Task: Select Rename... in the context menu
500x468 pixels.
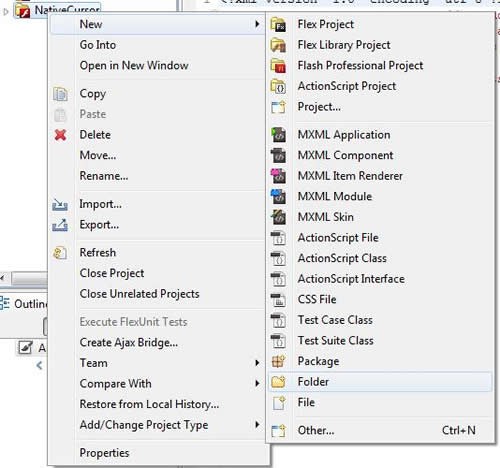Action: (104, 176)
